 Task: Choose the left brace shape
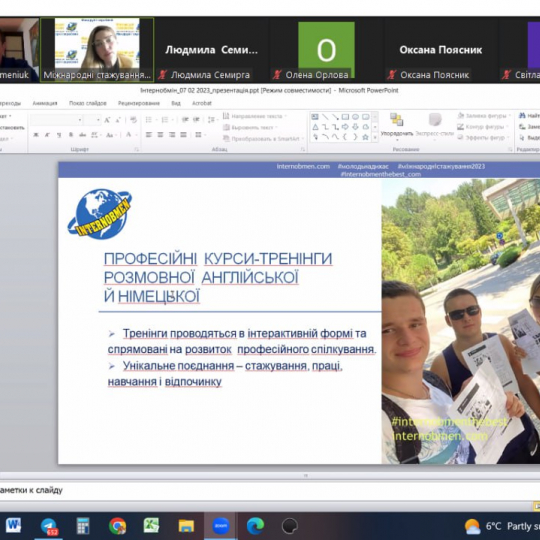tap(345, 137)
